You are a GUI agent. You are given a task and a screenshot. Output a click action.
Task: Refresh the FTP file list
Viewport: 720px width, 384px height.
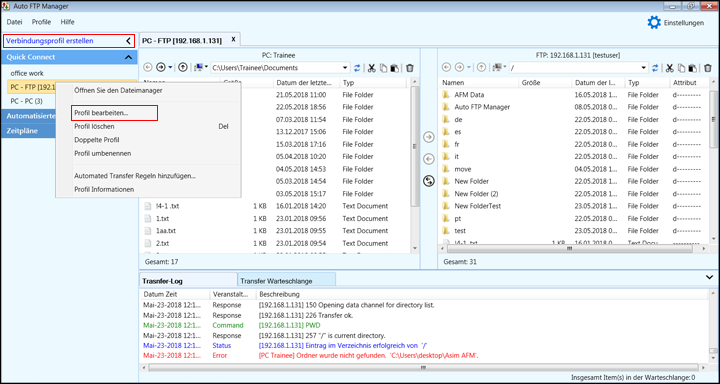coord(655,68)
